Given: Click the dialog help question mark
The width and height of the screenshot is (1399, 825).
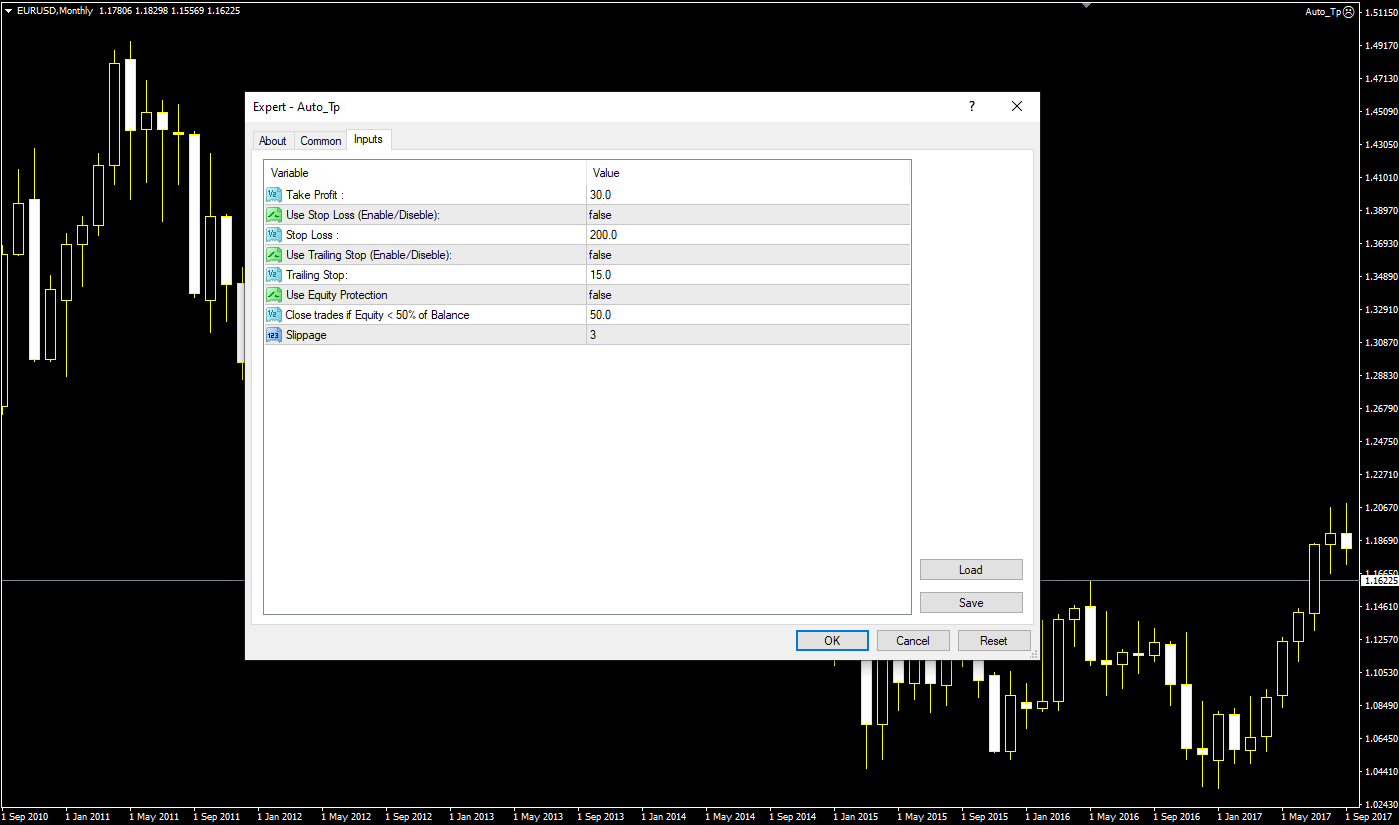Looking at the screenshot, I should click(971, 107).
